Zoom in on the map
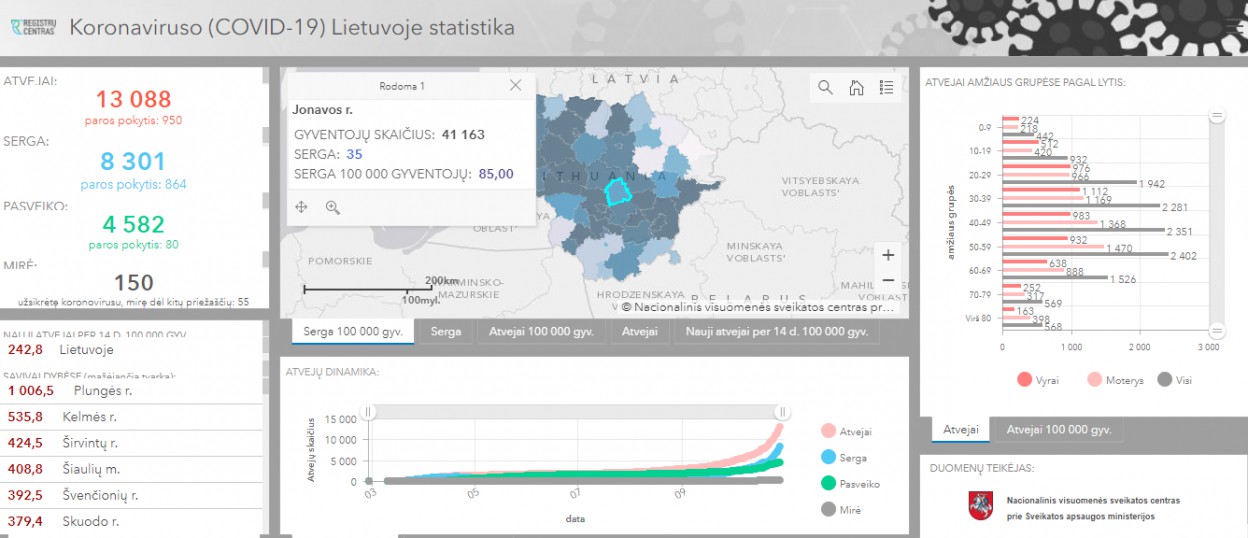 click(x=888, y=255)
